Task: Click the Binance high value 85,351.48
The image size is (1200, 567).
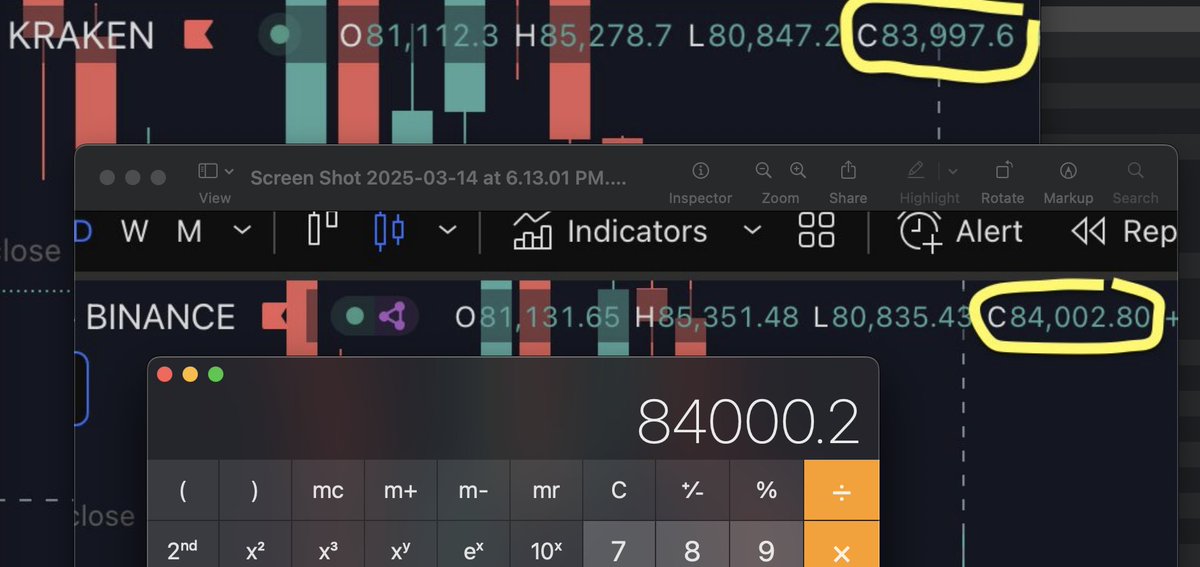Action: [x=729, y=318]
